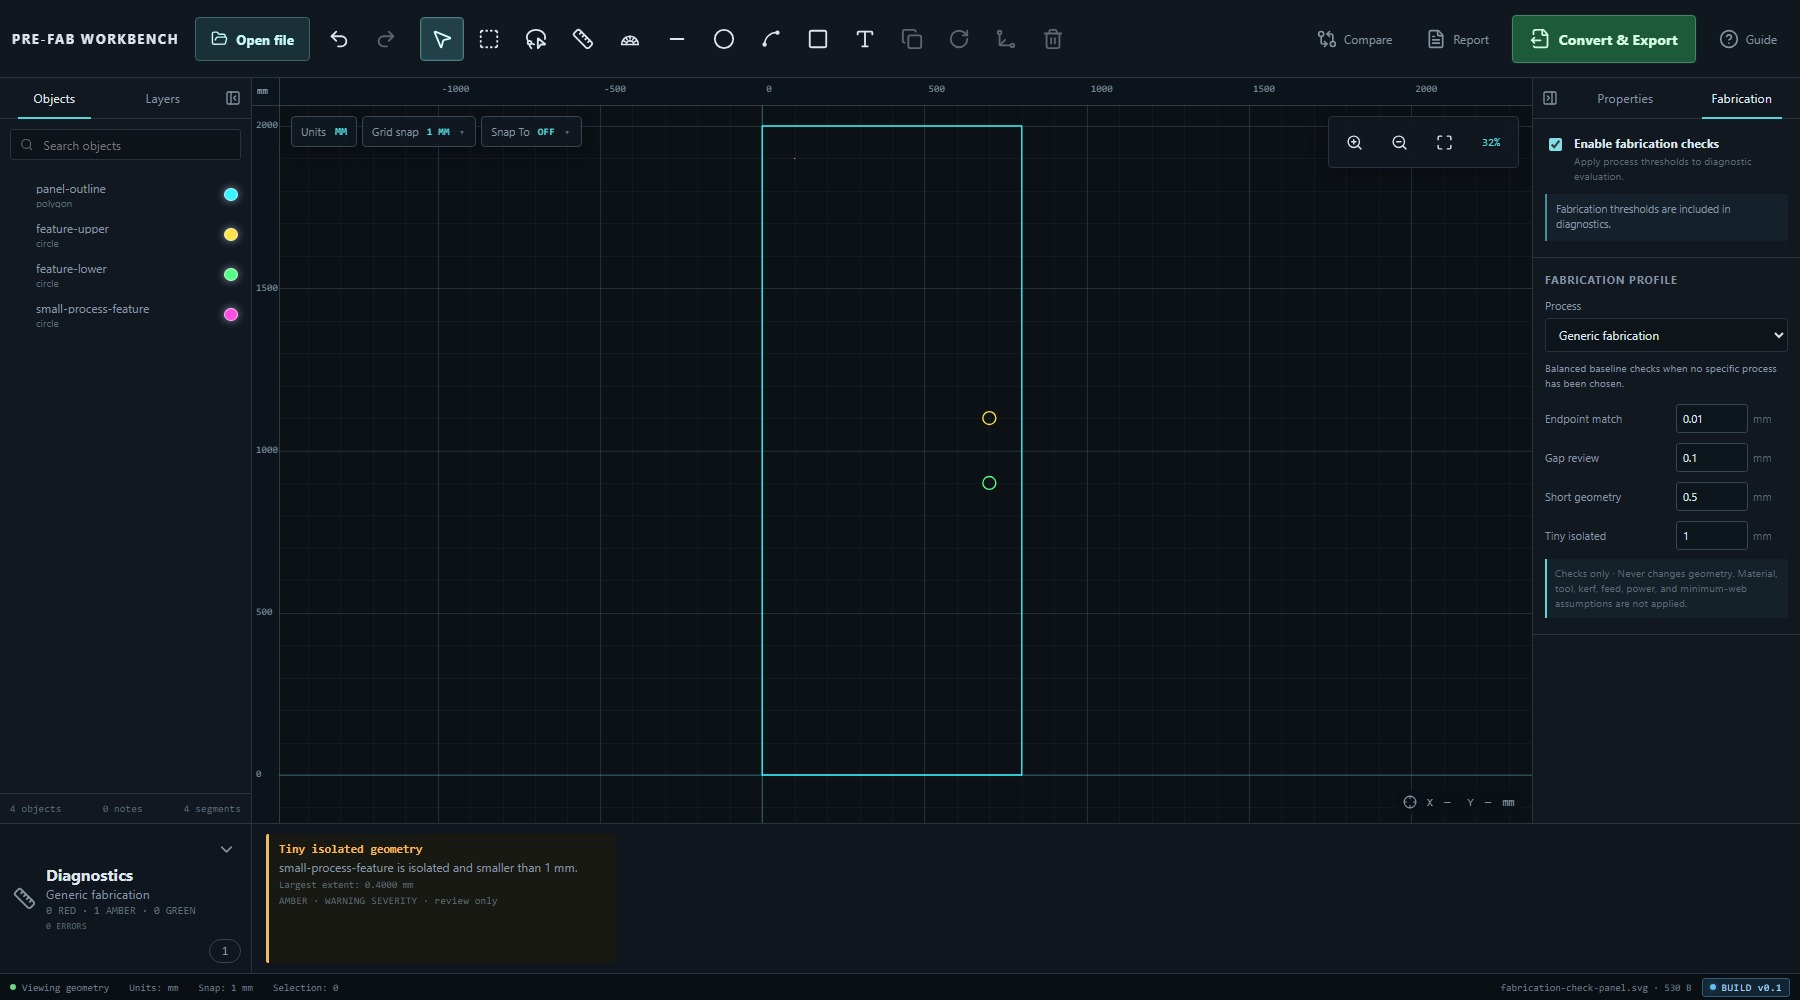
Task: Select the rectangle drawing tool
Action: point(818,39)
